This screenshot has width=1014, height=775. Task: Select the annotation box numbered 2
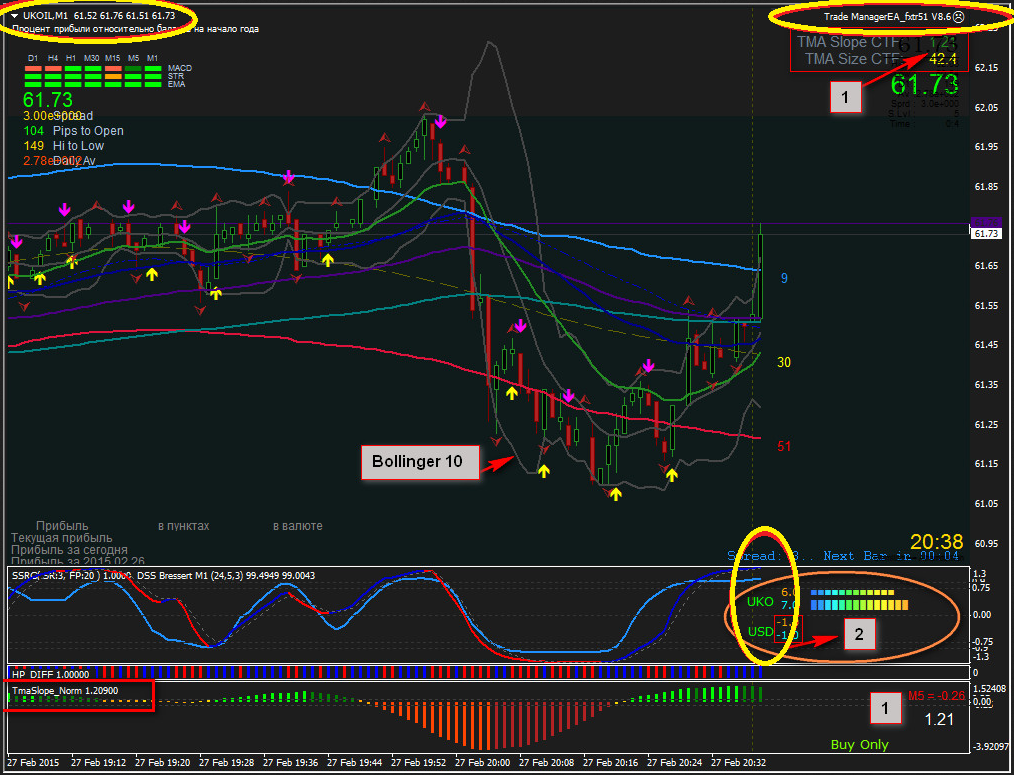(858, 634)
